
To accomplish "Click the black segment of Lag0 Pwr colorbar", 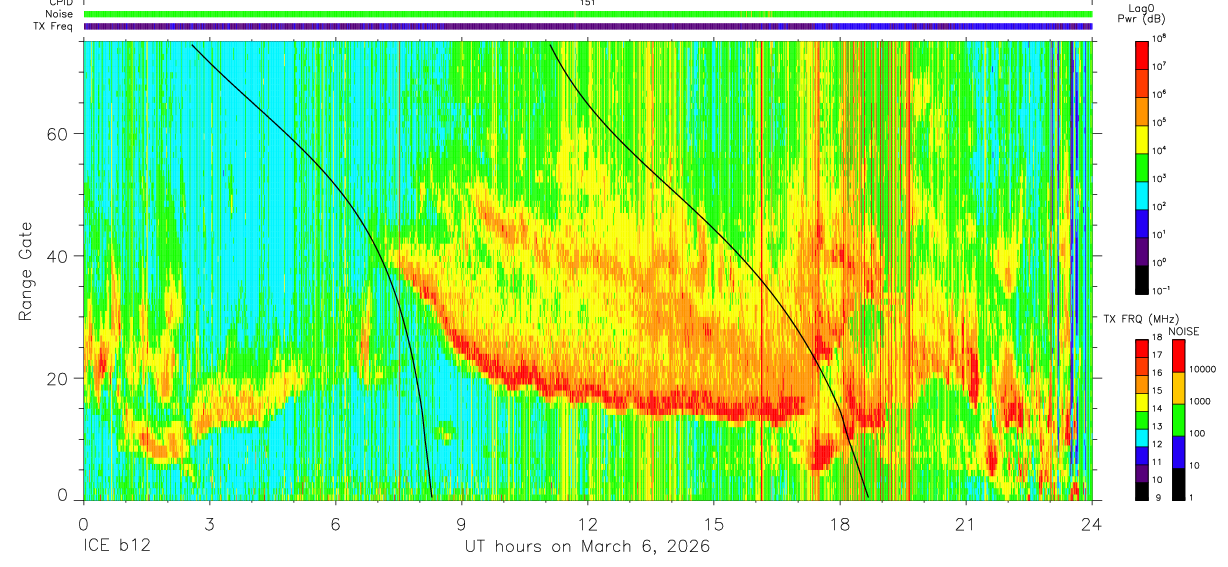I will click(x=1142, y=278).
